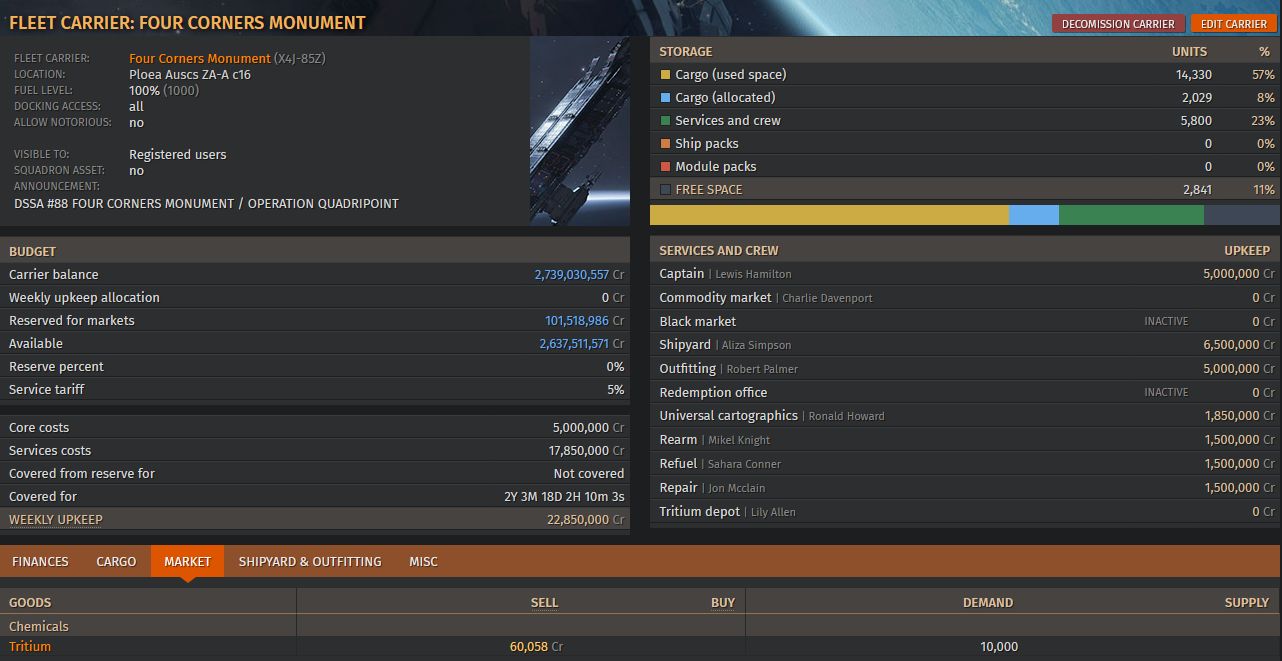Viewport: 1282px width, 661px height.
Task: Click the 'Registered users' visibility value
Action: click(178, 155)
